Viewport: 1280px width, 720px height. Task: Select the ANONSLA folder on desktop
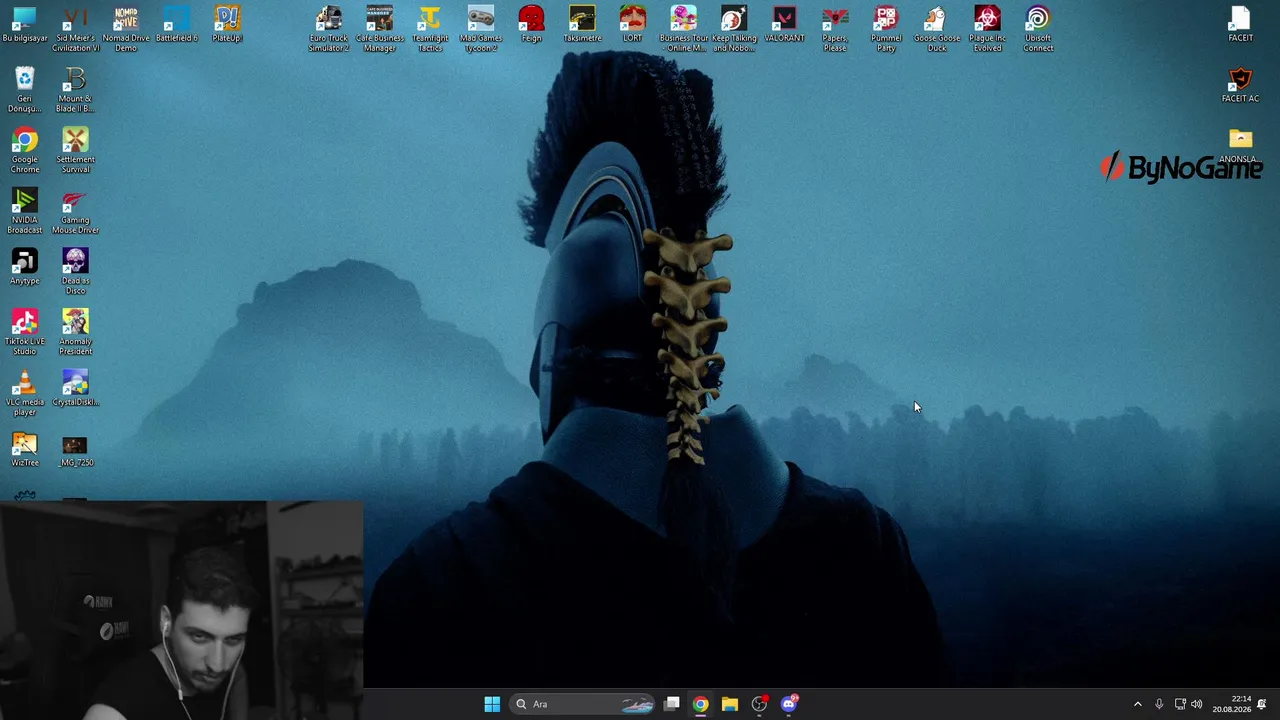click(1240, 146)
